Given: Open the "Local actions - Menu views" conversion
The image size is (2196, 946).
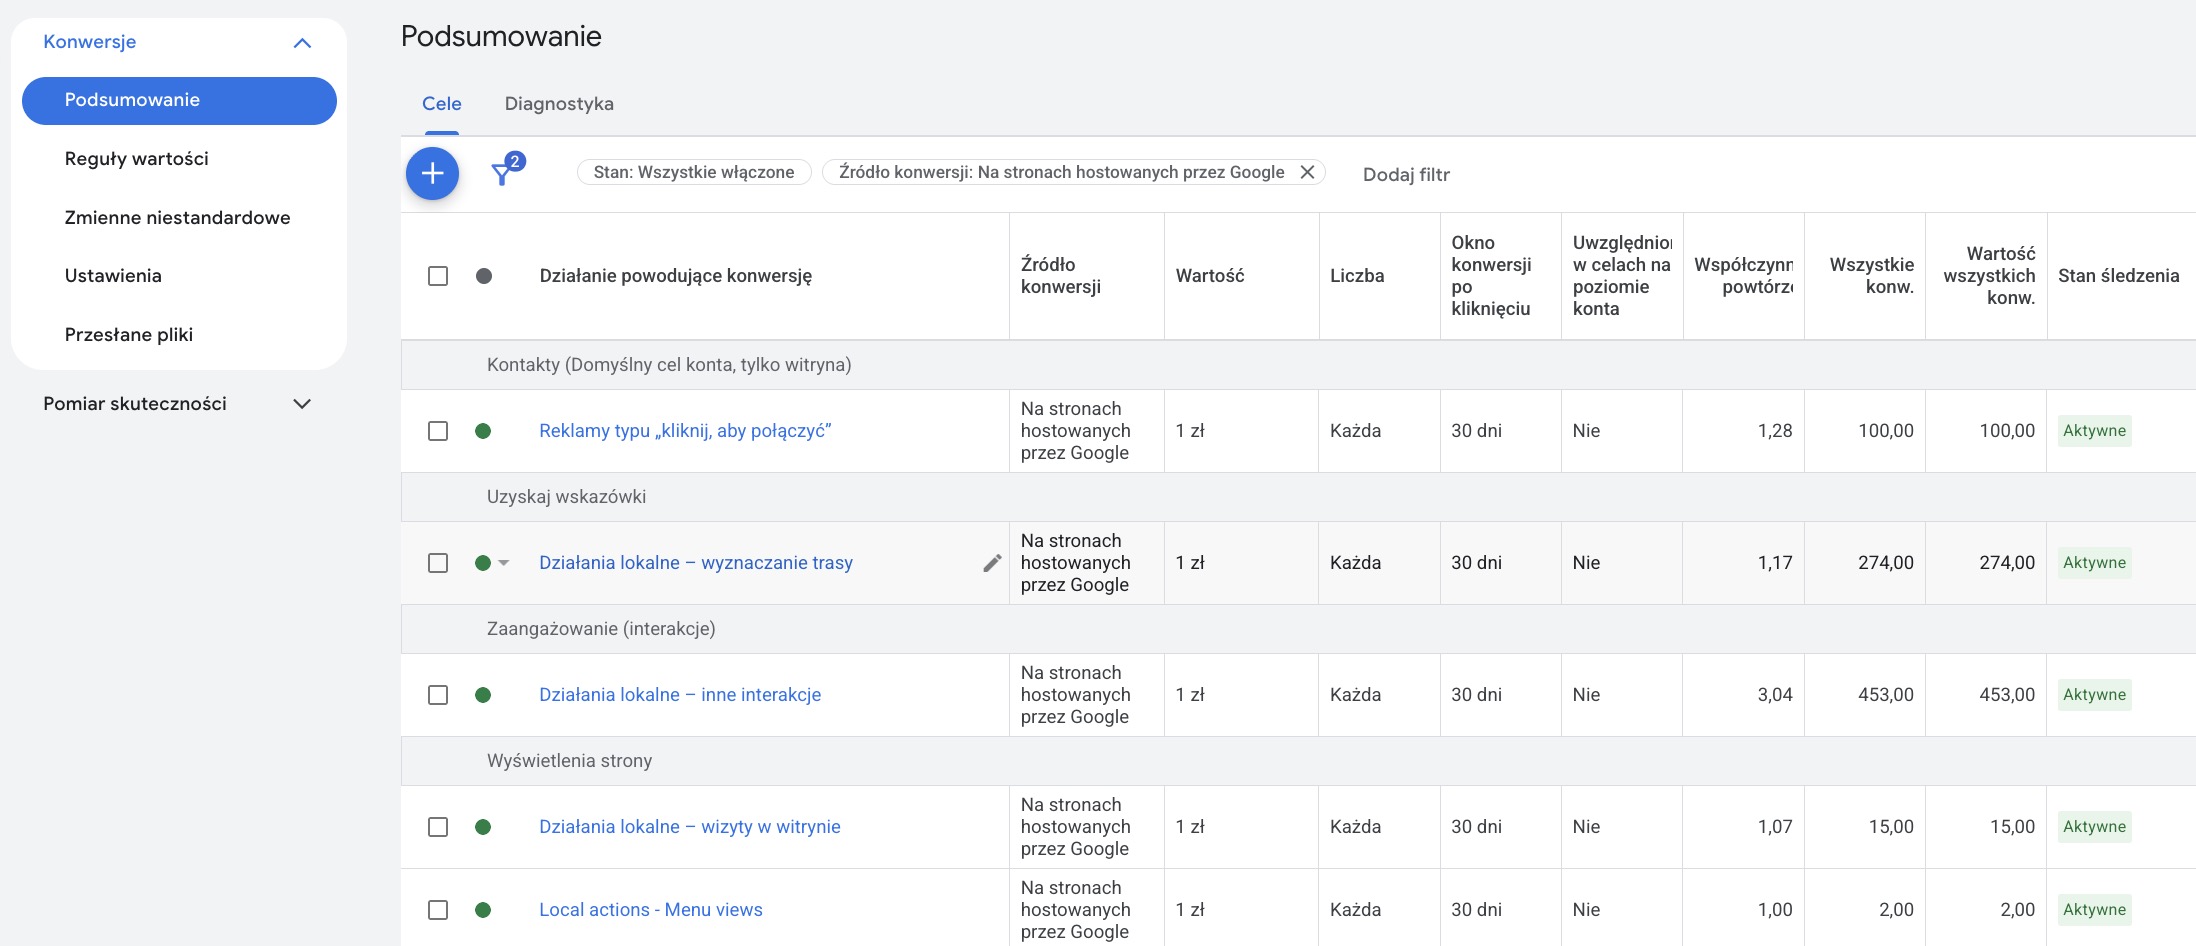Looking at the screenshot, I should pos(650,909).
